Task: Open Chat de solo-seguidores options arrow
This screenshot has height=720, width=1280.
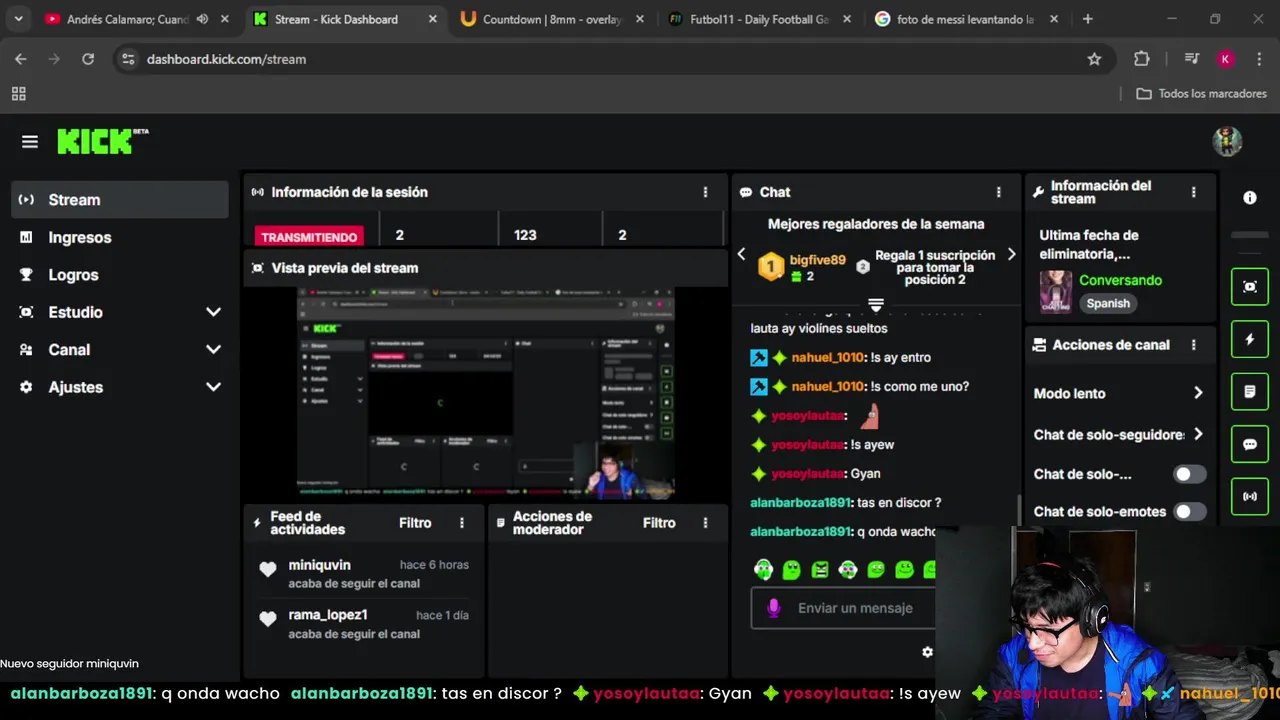Action: pos(1198,434)
